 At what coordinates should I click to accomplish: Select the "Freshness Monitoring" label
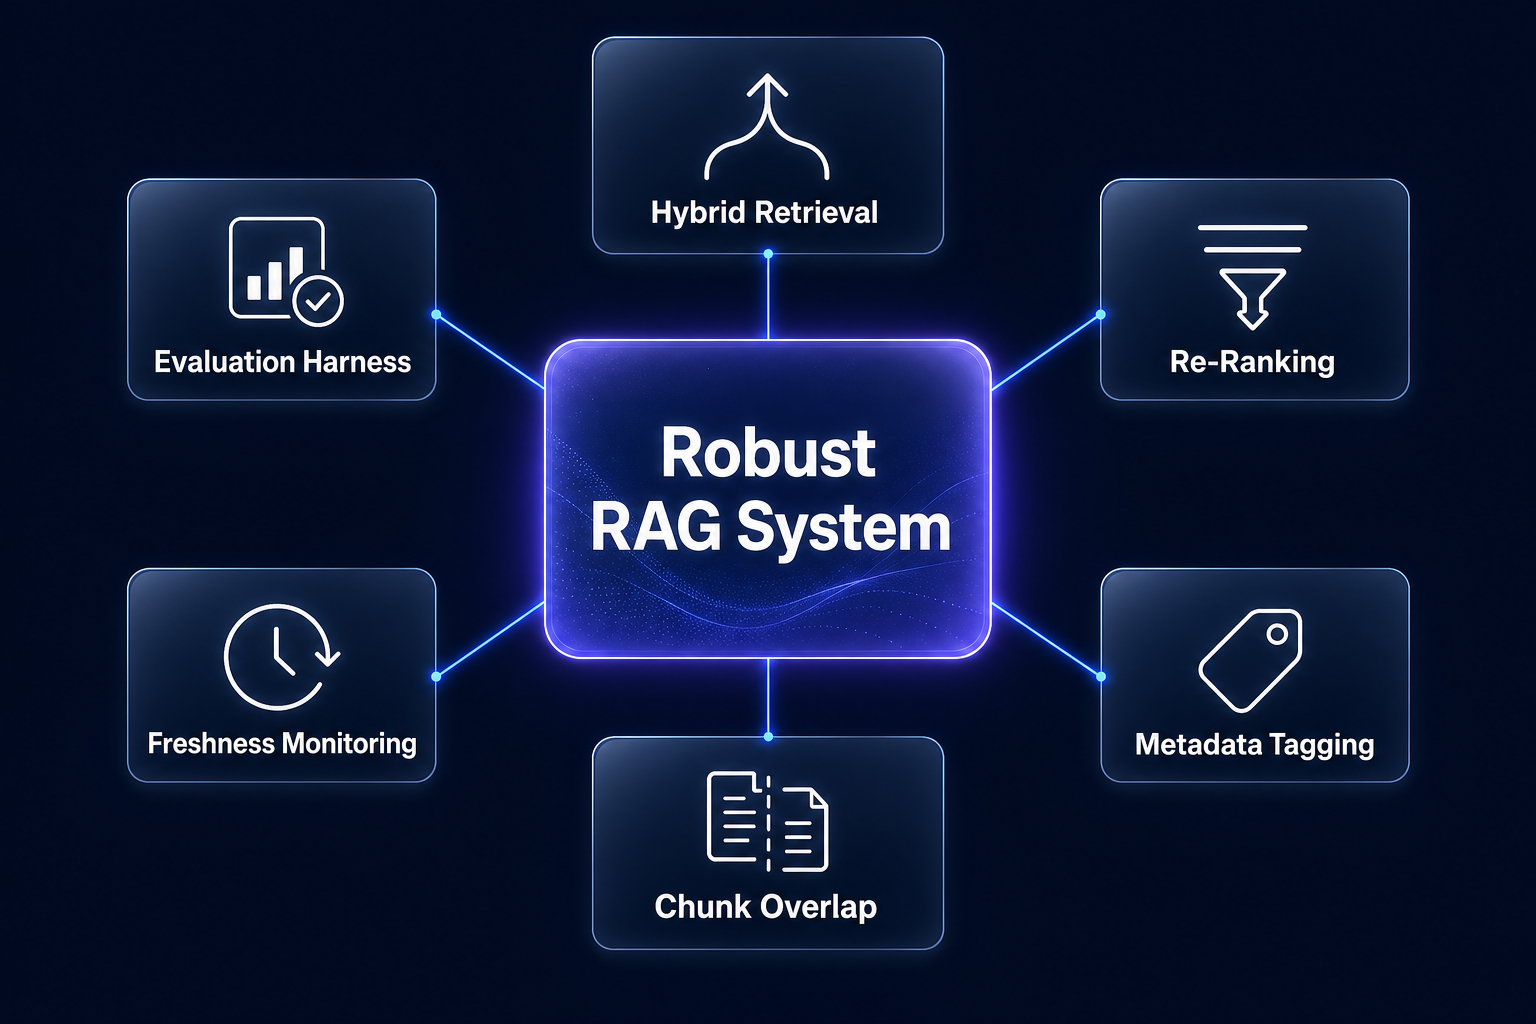(282, 744)
